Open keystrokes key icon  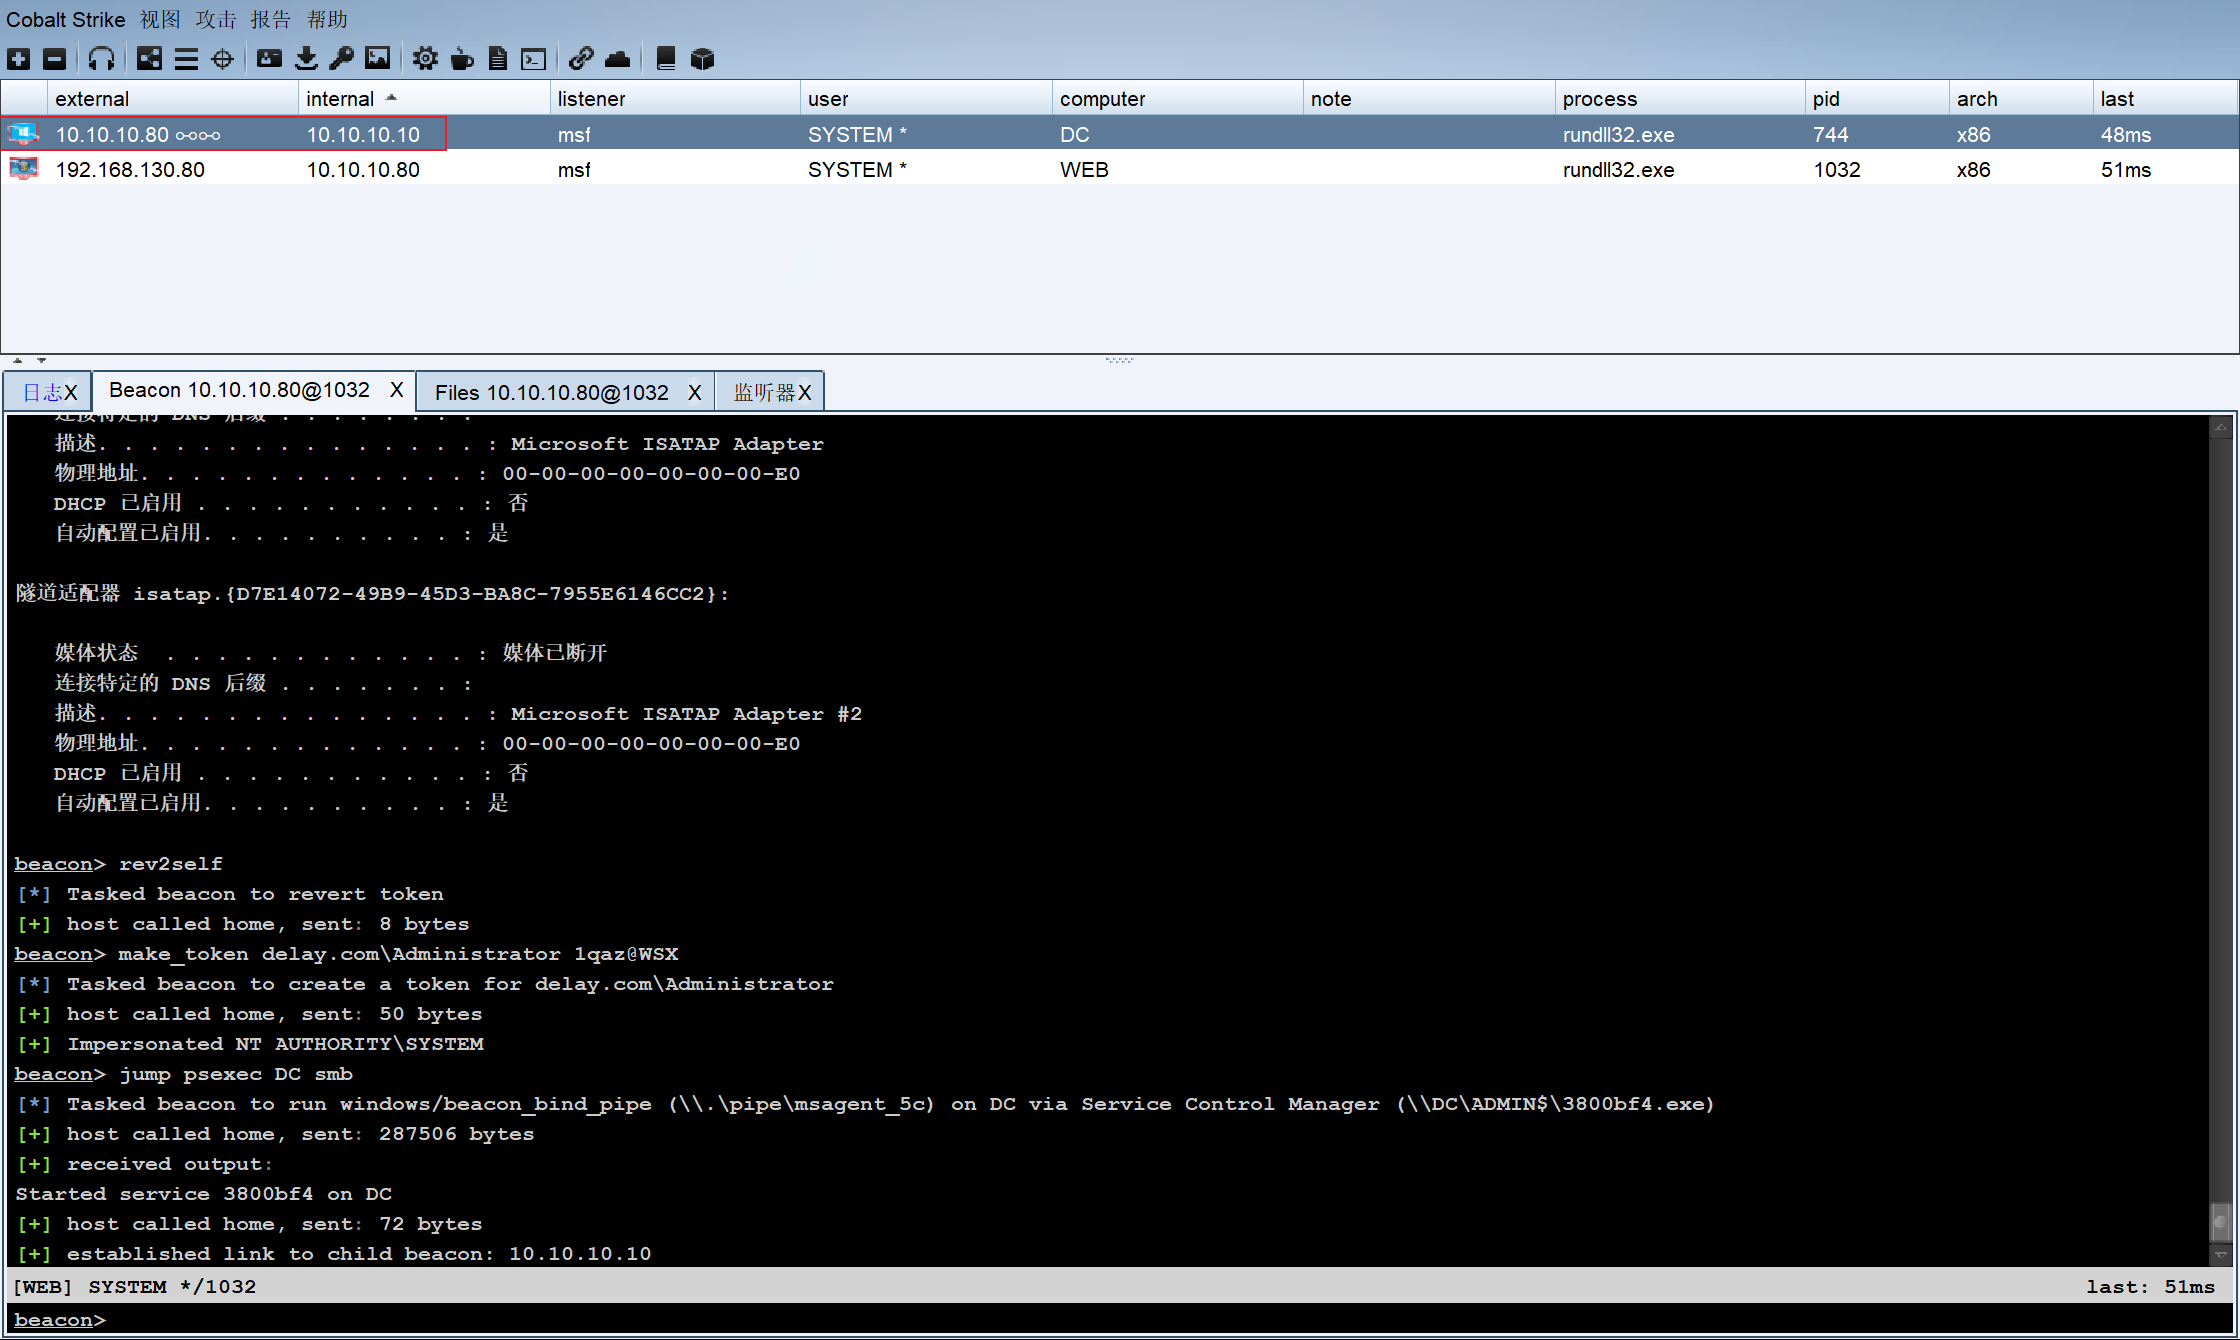(x=341, y=59)
